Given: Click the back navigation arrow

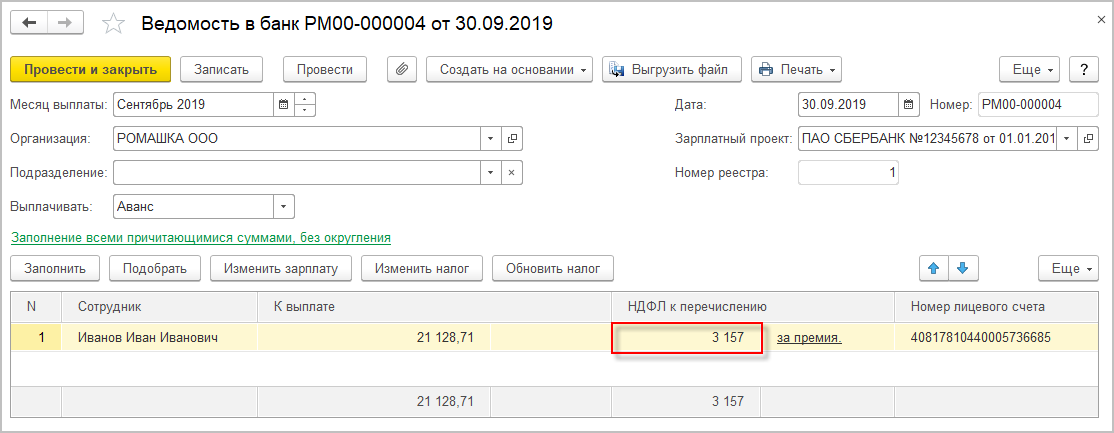Looking at the screenshot, I should coord(29,23).
